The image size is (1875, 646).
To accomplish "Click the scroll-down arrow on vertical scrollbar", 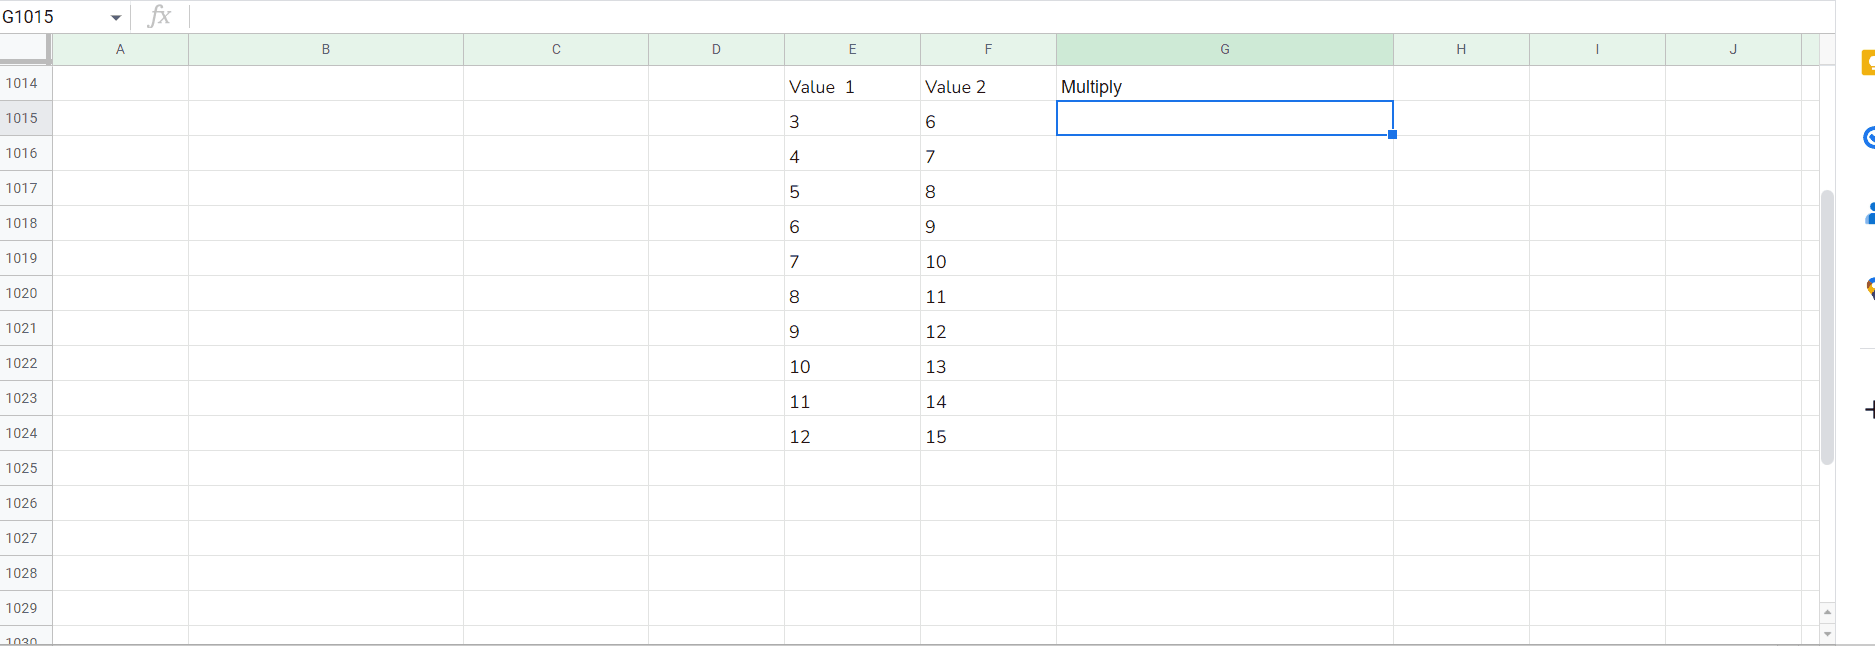I will point(1827,636).
